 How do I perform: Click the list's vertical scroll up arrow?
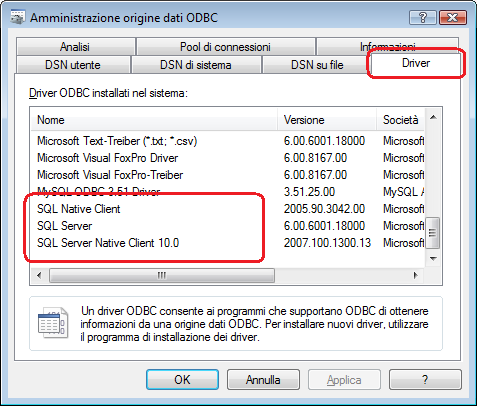point(433,117)
